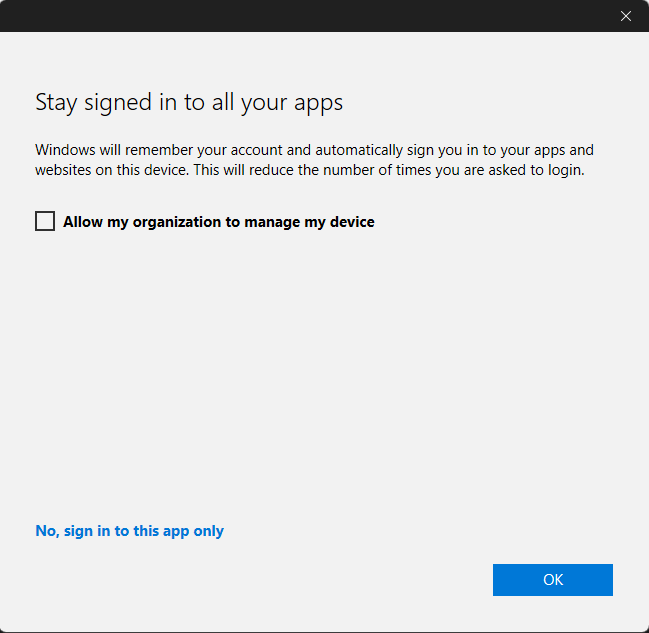Check 'Allow my organization to manage my device'

[45, 221]
